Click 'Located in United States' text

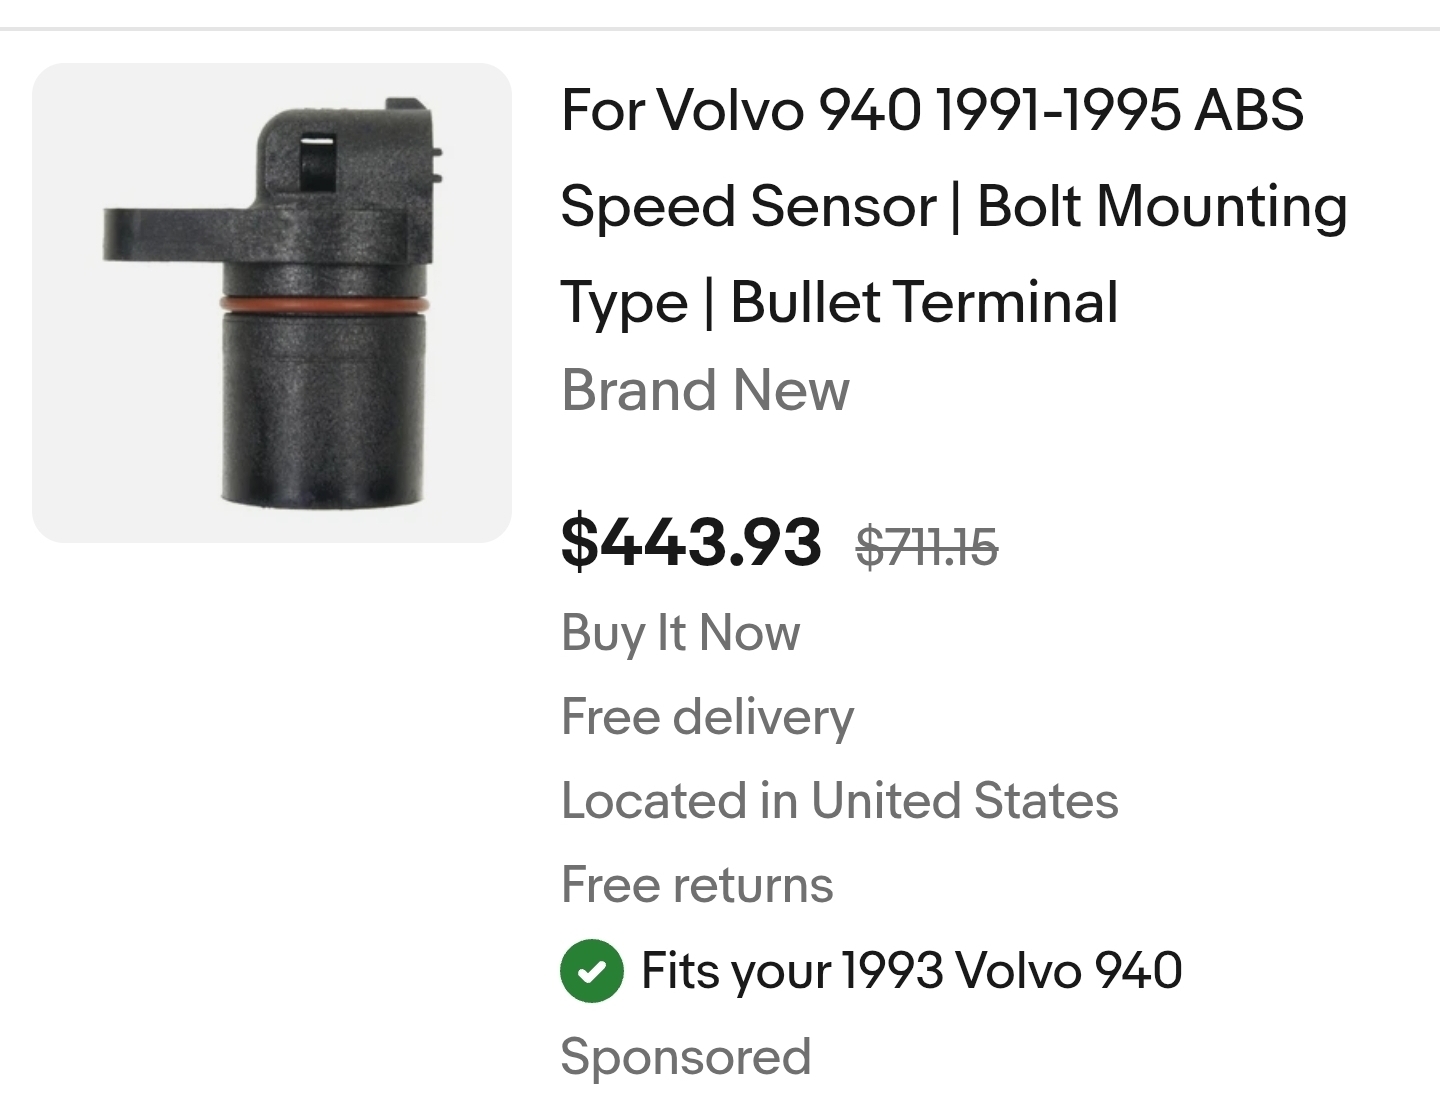click(839, 801)
